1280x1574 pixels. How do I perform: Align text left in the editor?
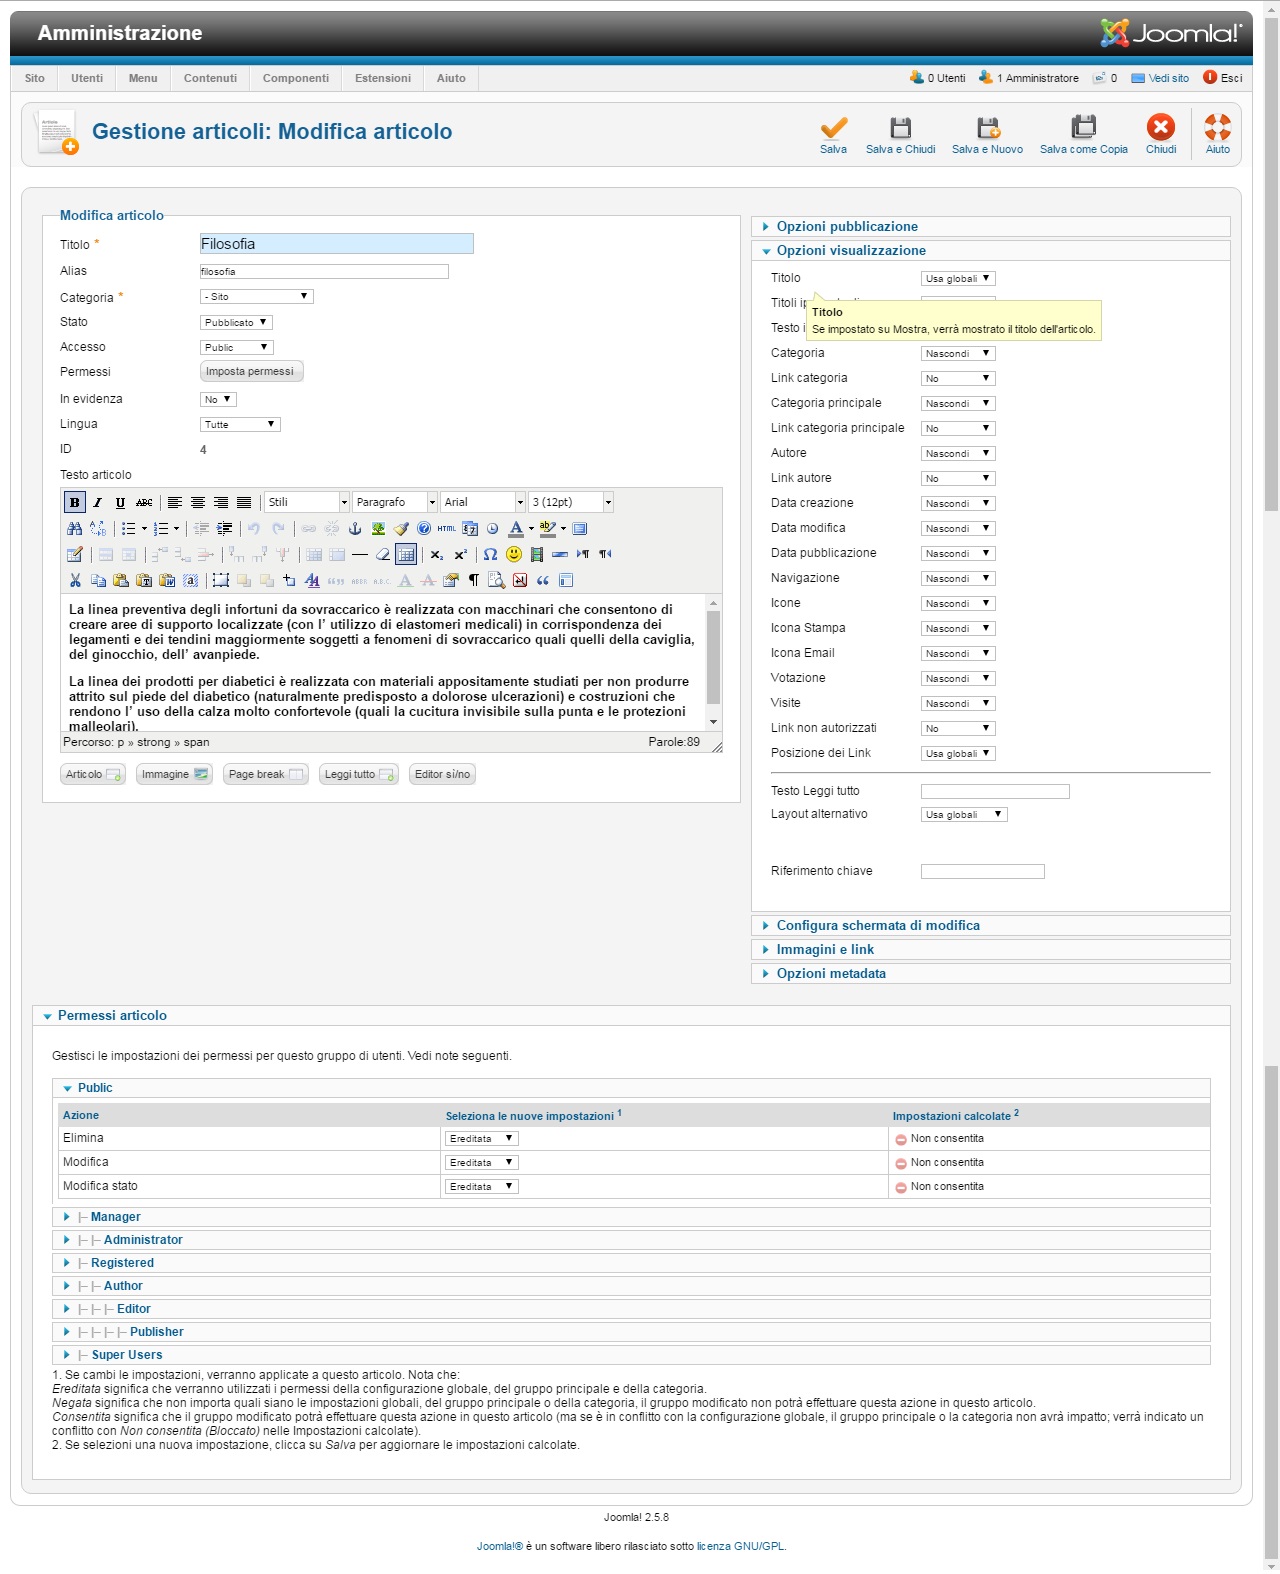(174, 502)
